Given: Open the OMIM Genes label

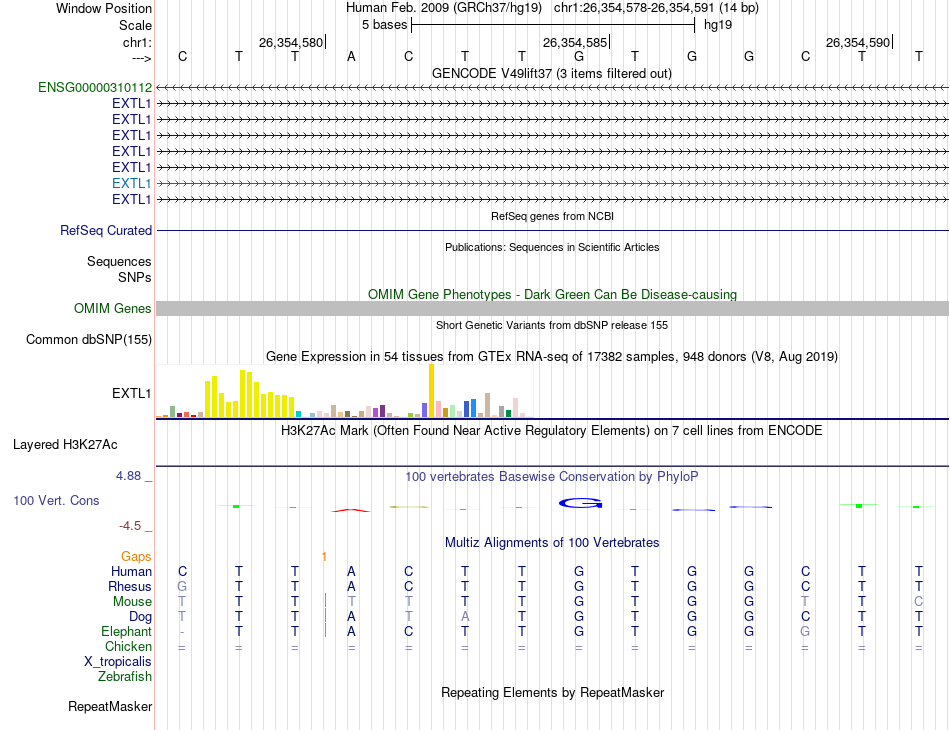Looking at the screenshot, I should 113,309.
